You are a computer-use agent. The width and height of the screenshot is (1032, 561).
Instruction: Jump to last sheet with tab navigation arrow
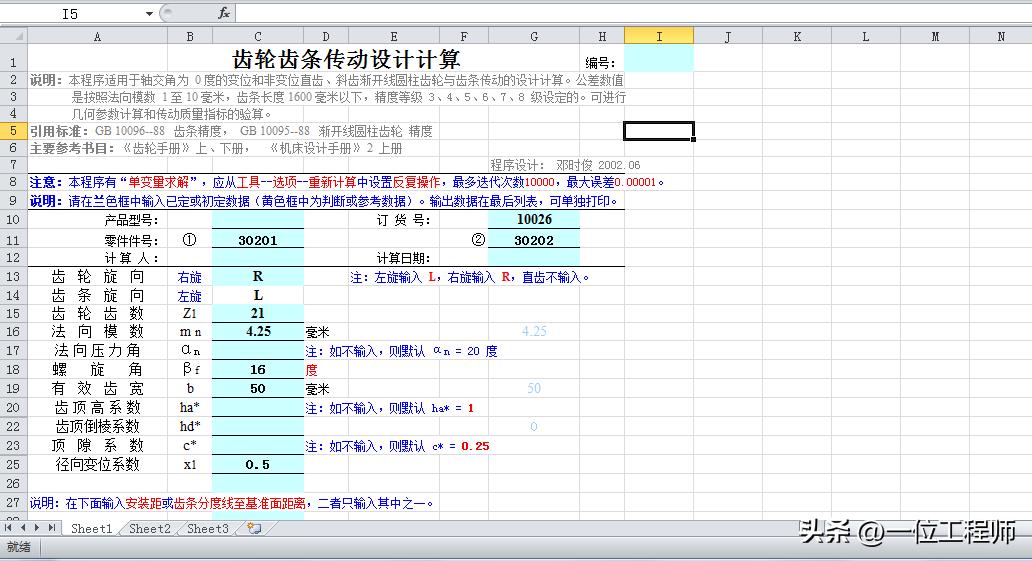click(51, 528)
